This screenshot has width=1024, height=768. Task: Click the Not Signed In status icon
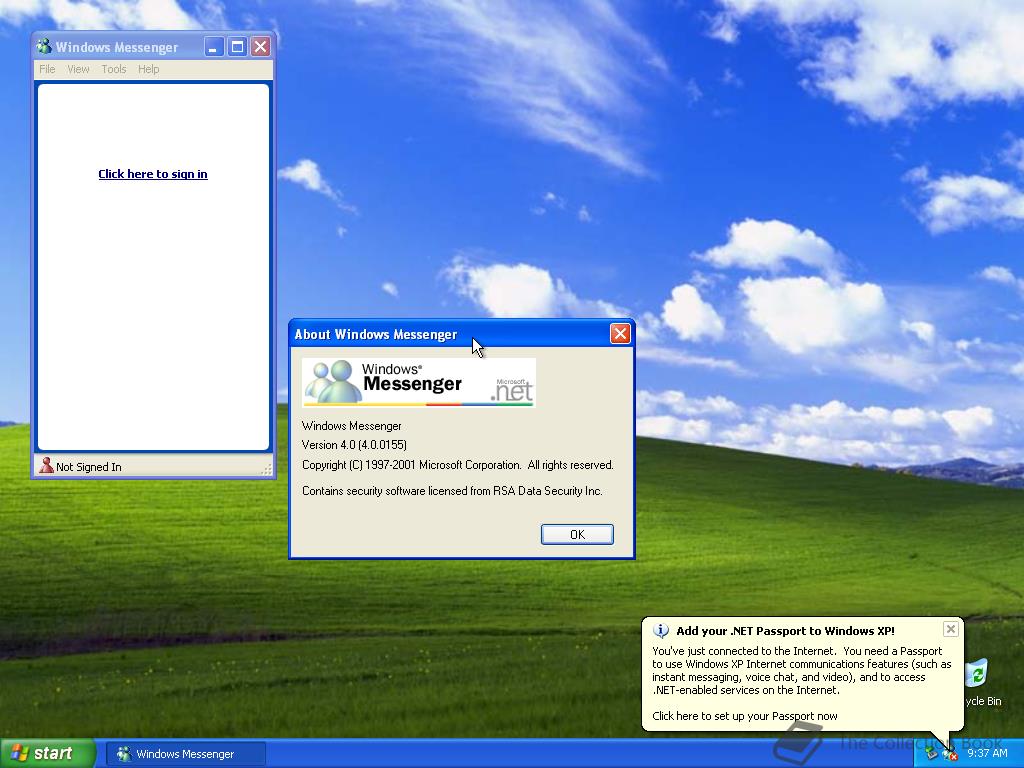pyautogui.click(x=46, y=466)
